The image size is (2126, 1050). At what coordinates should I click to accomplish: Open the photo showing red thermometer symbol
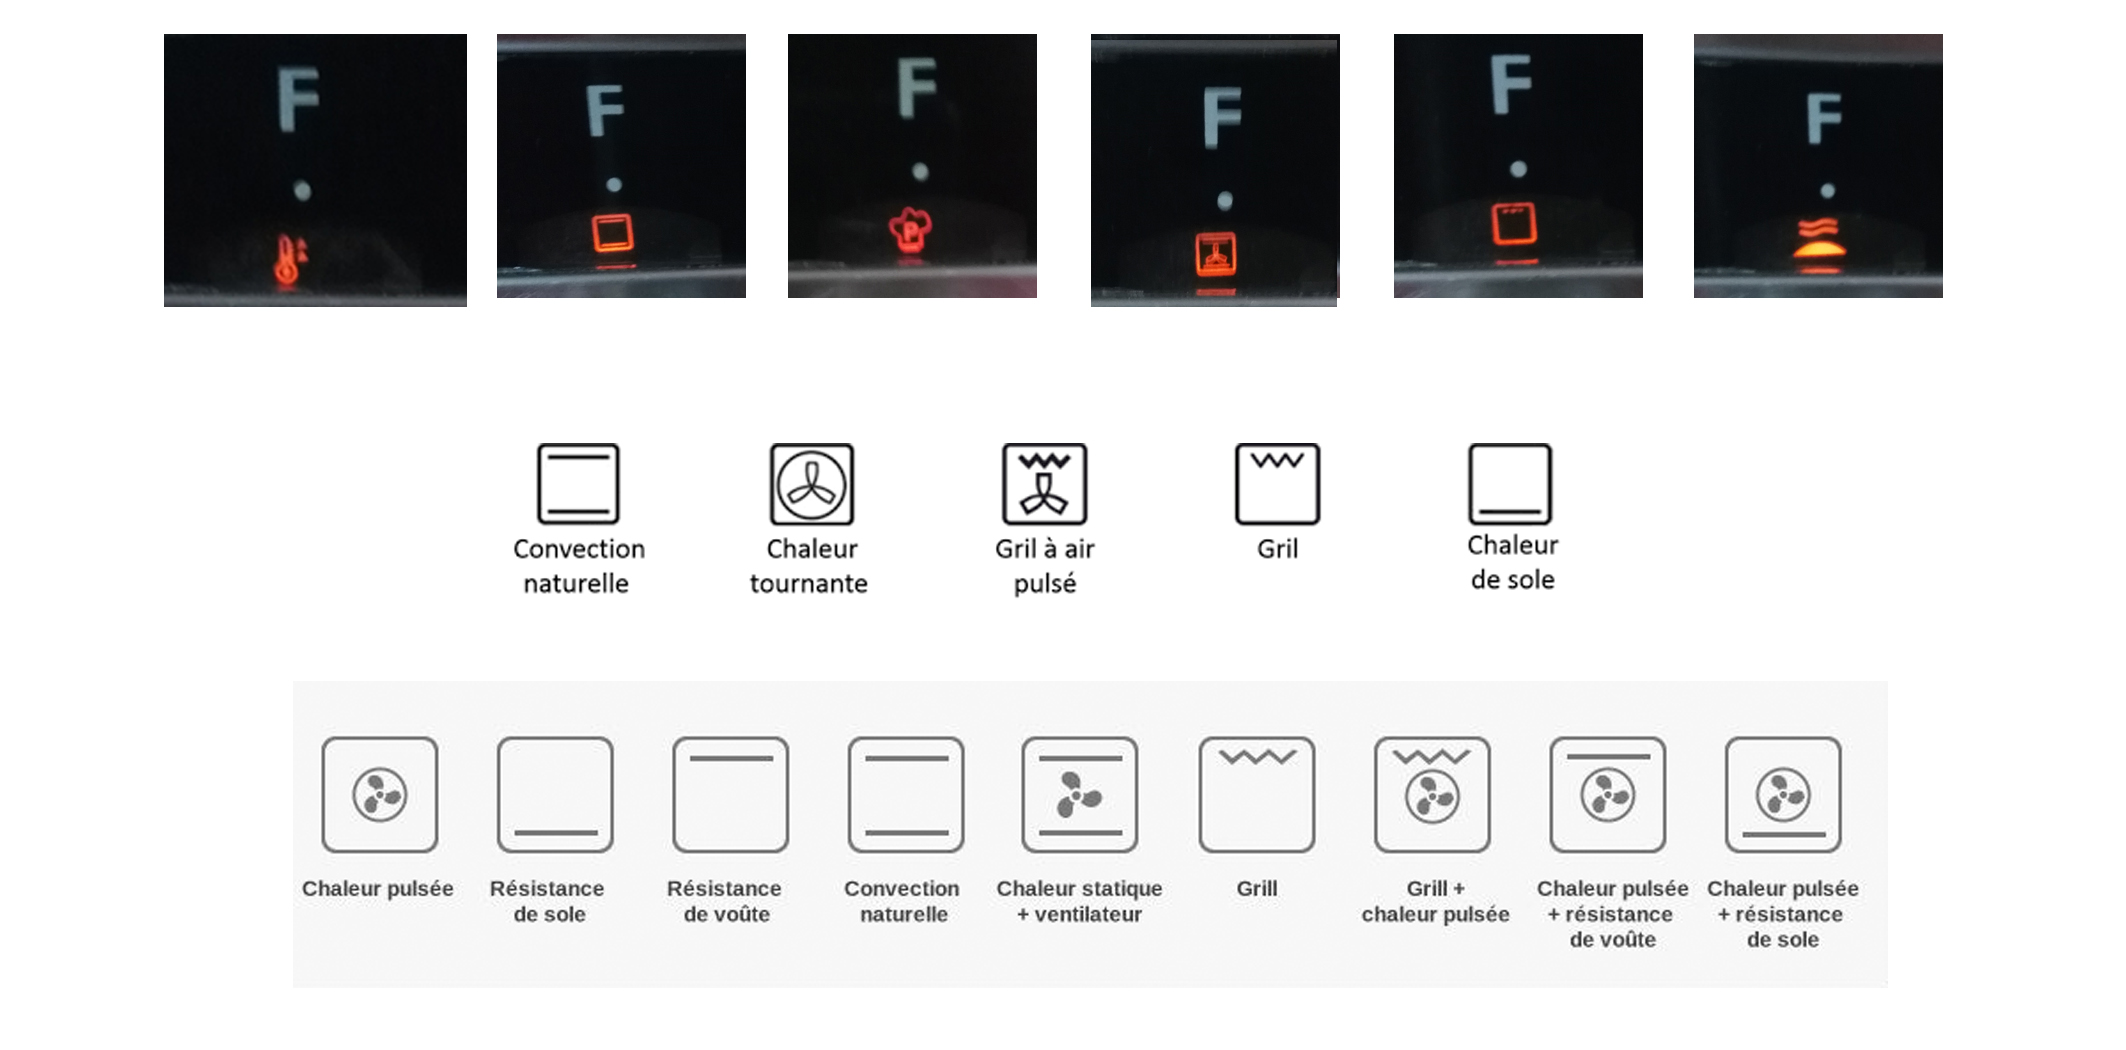[315, 170]
